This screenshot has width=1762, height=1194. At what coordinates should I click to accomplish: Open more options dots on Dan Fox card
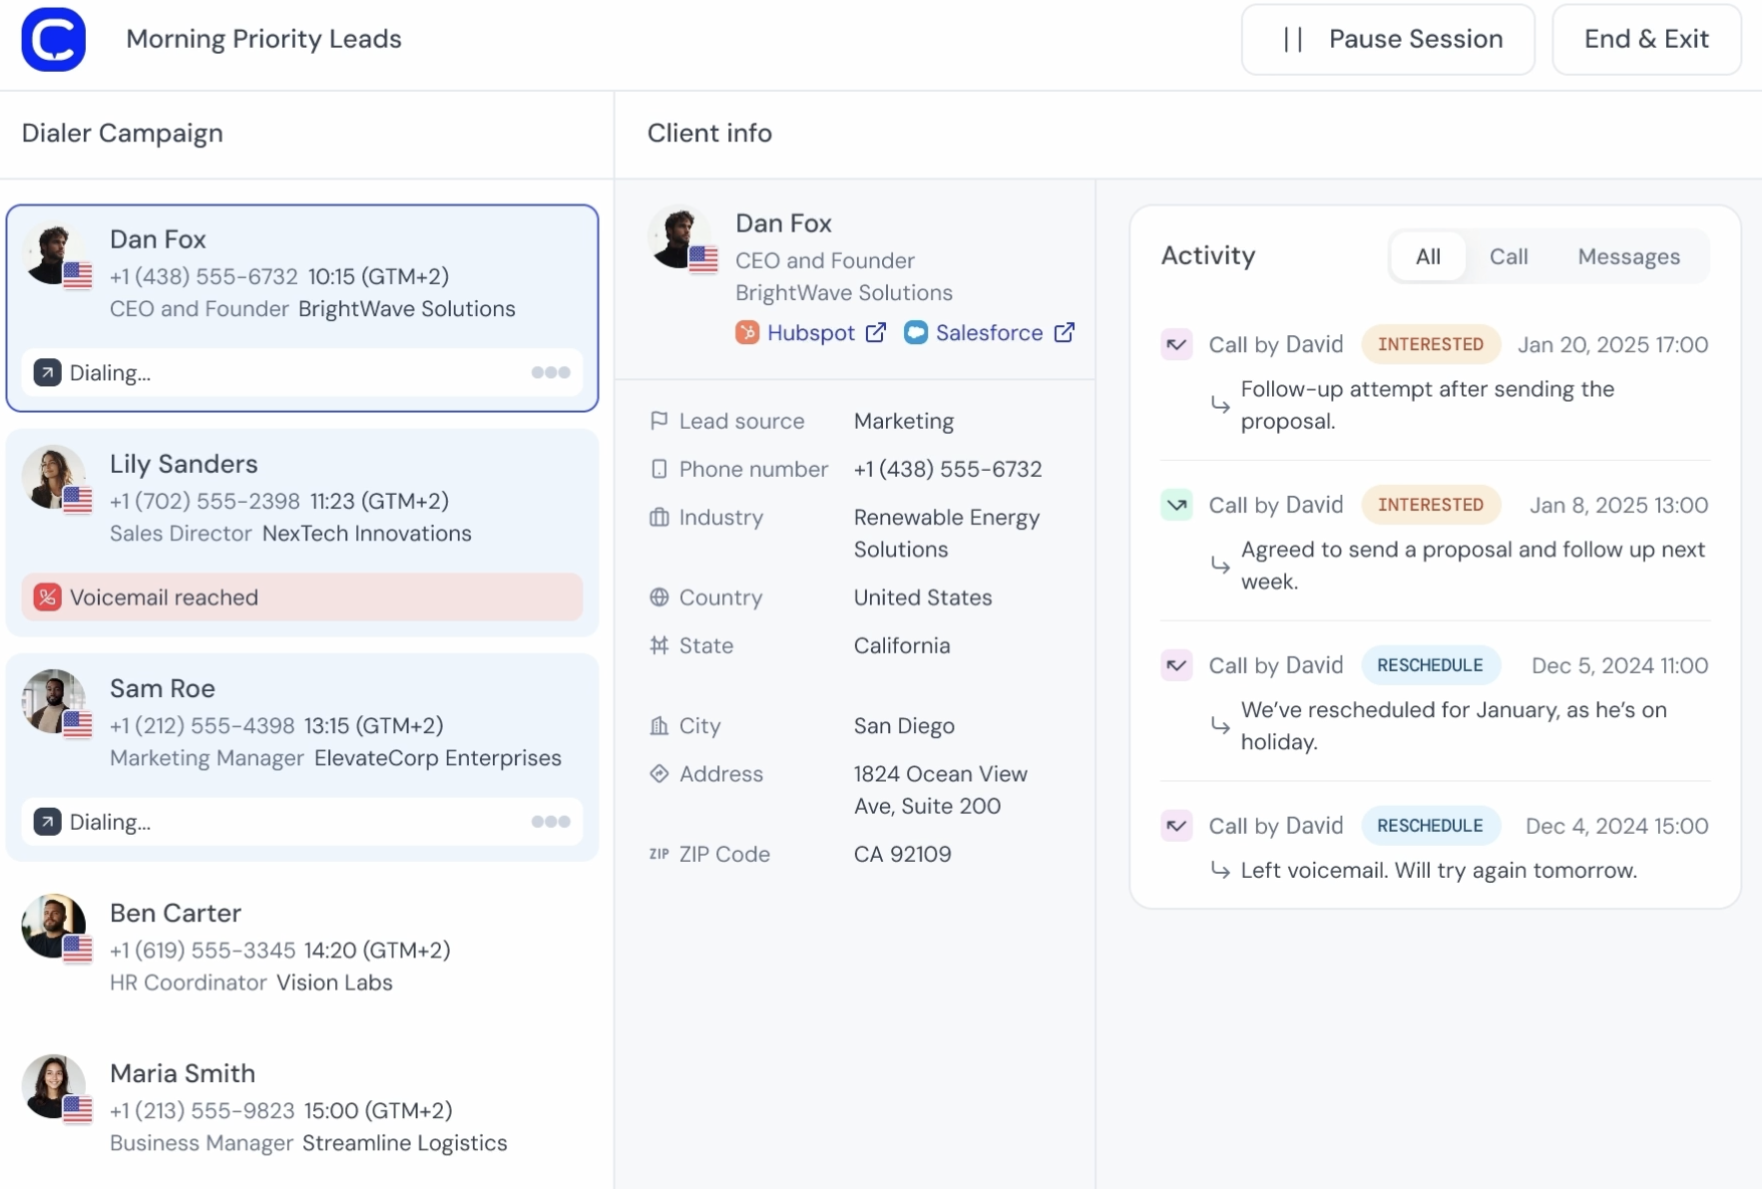(x=550, y=373)
